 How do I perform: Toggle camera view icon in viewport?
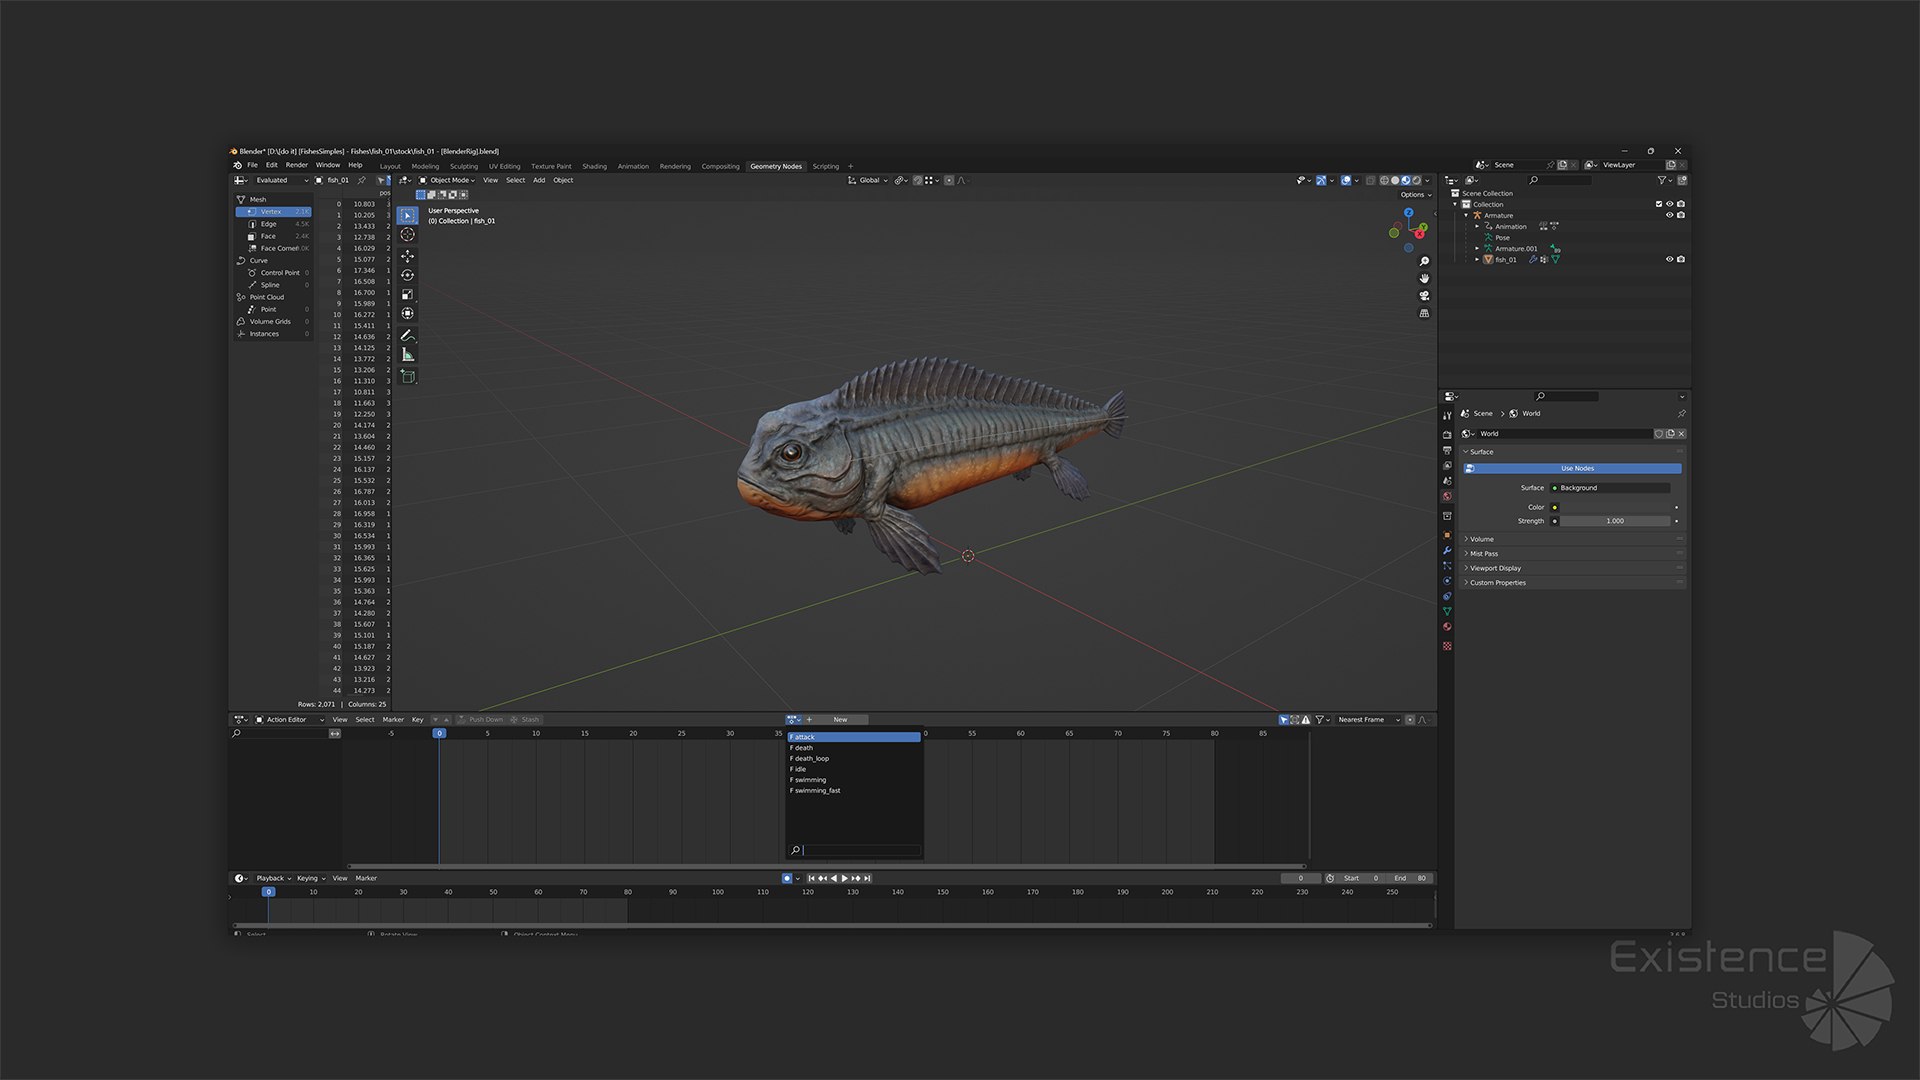pyautogui.click(x=1424, y=296)
